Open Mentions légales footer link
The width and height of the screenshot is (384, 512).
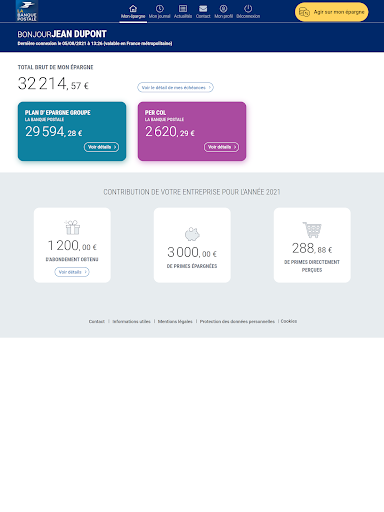tap(175, 321)
